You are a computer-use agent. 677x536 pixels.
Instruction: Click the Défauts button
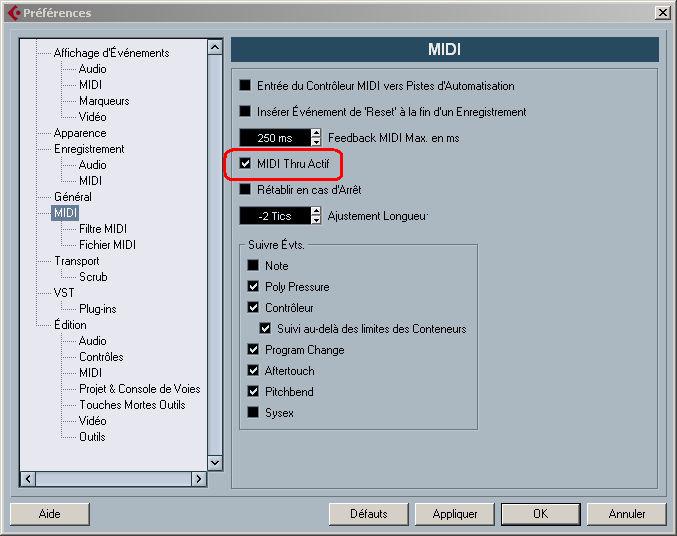(368, 514)
